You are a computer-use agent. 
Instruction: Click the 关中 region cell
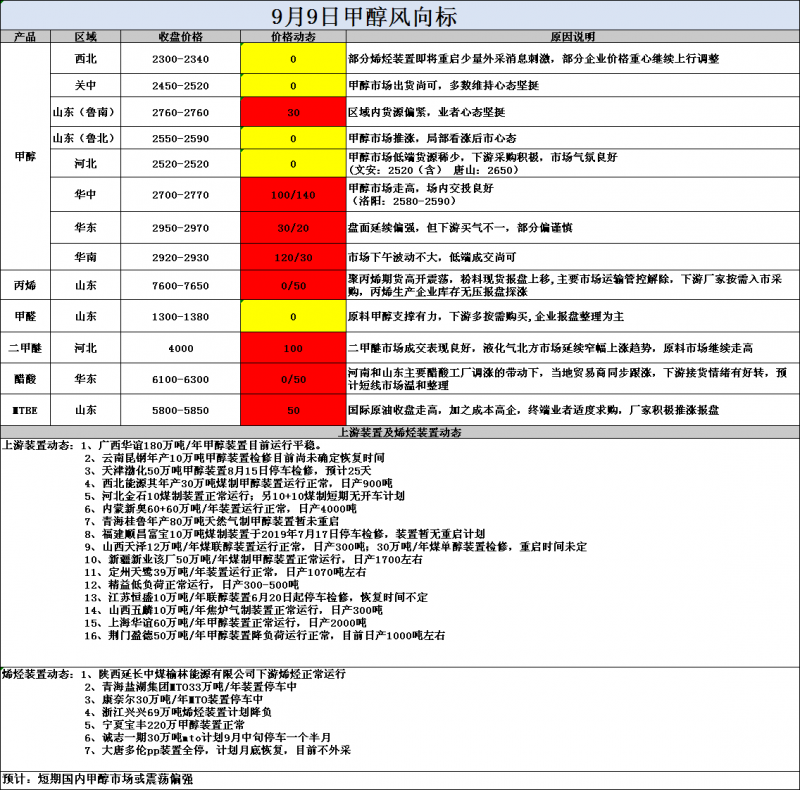pos(85,85)
